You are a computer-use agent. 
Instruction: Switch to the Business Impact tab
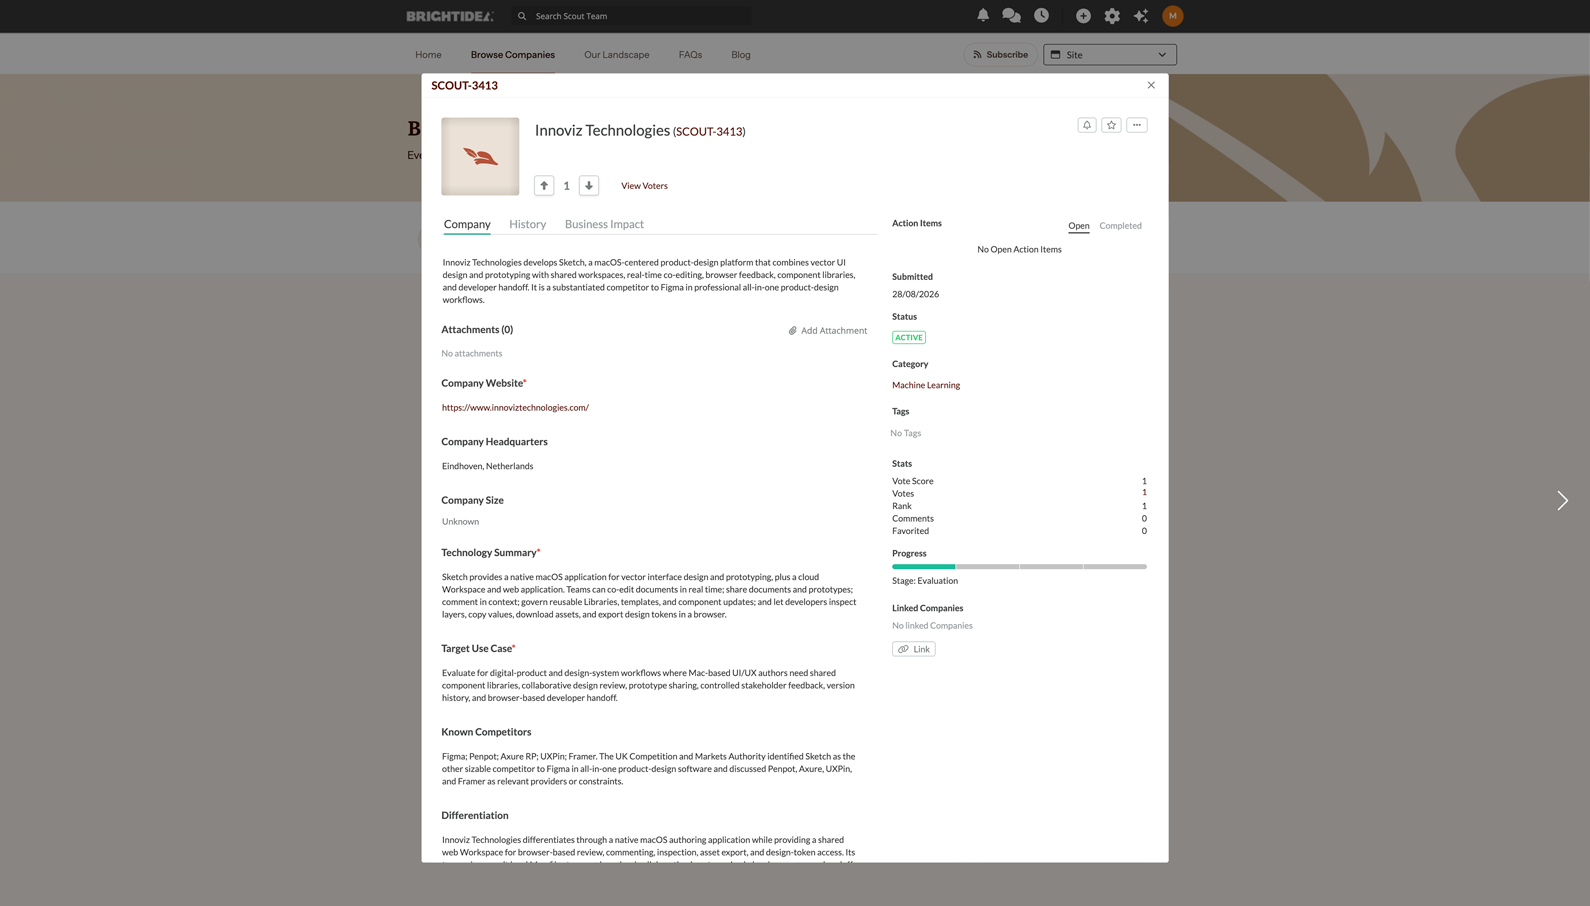point(604,224)
